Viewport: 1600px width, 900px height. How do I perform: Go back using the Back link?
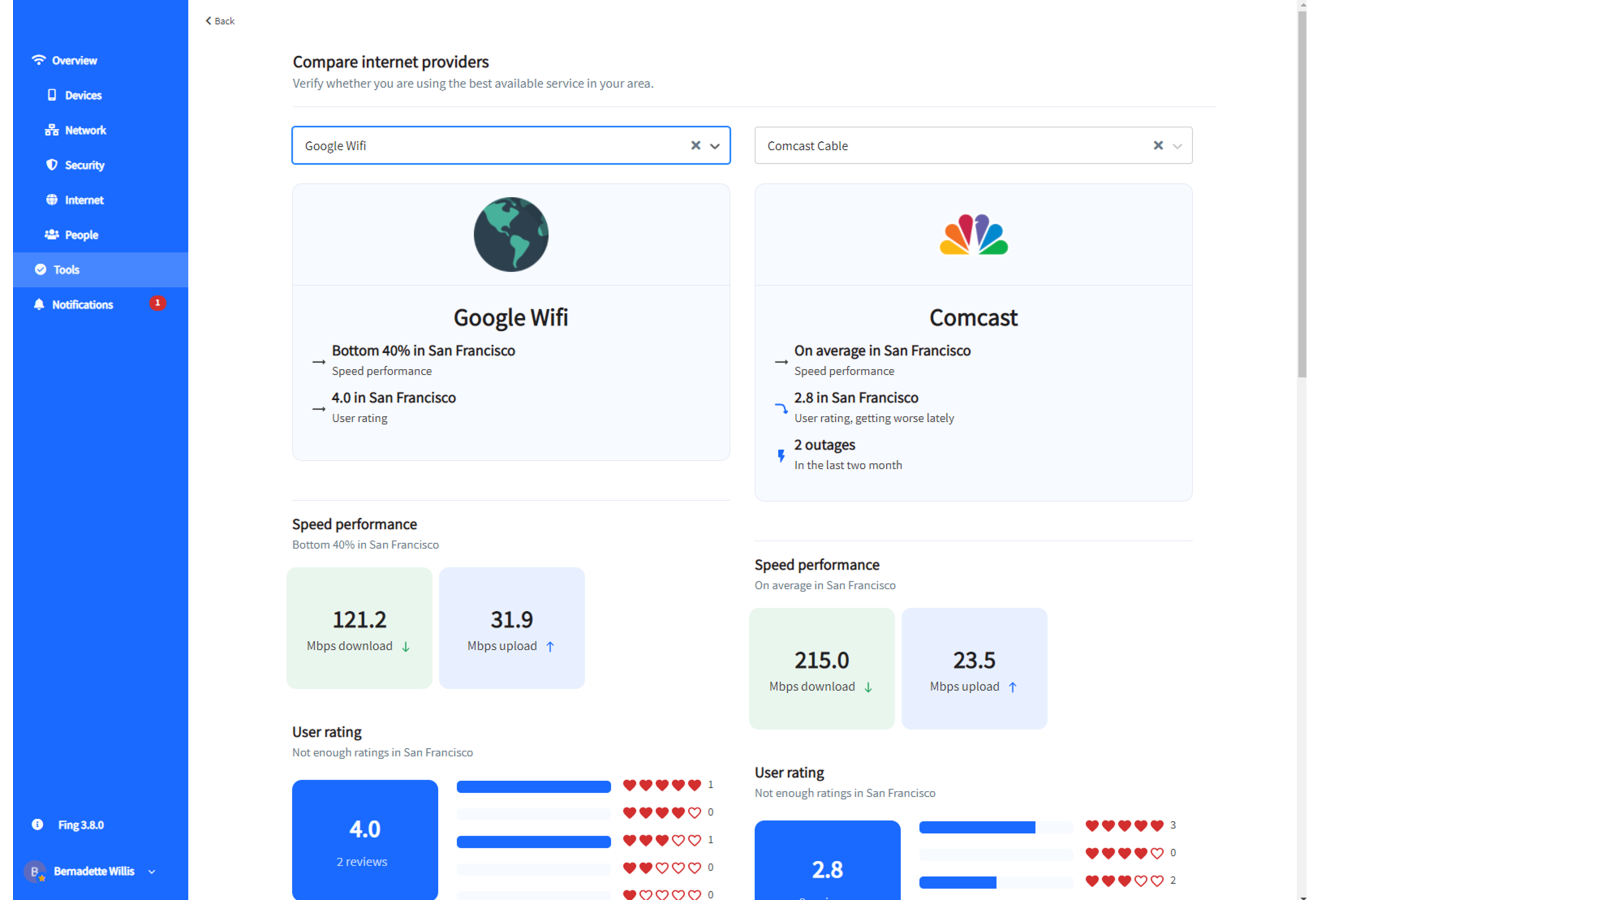pos(220,21)
